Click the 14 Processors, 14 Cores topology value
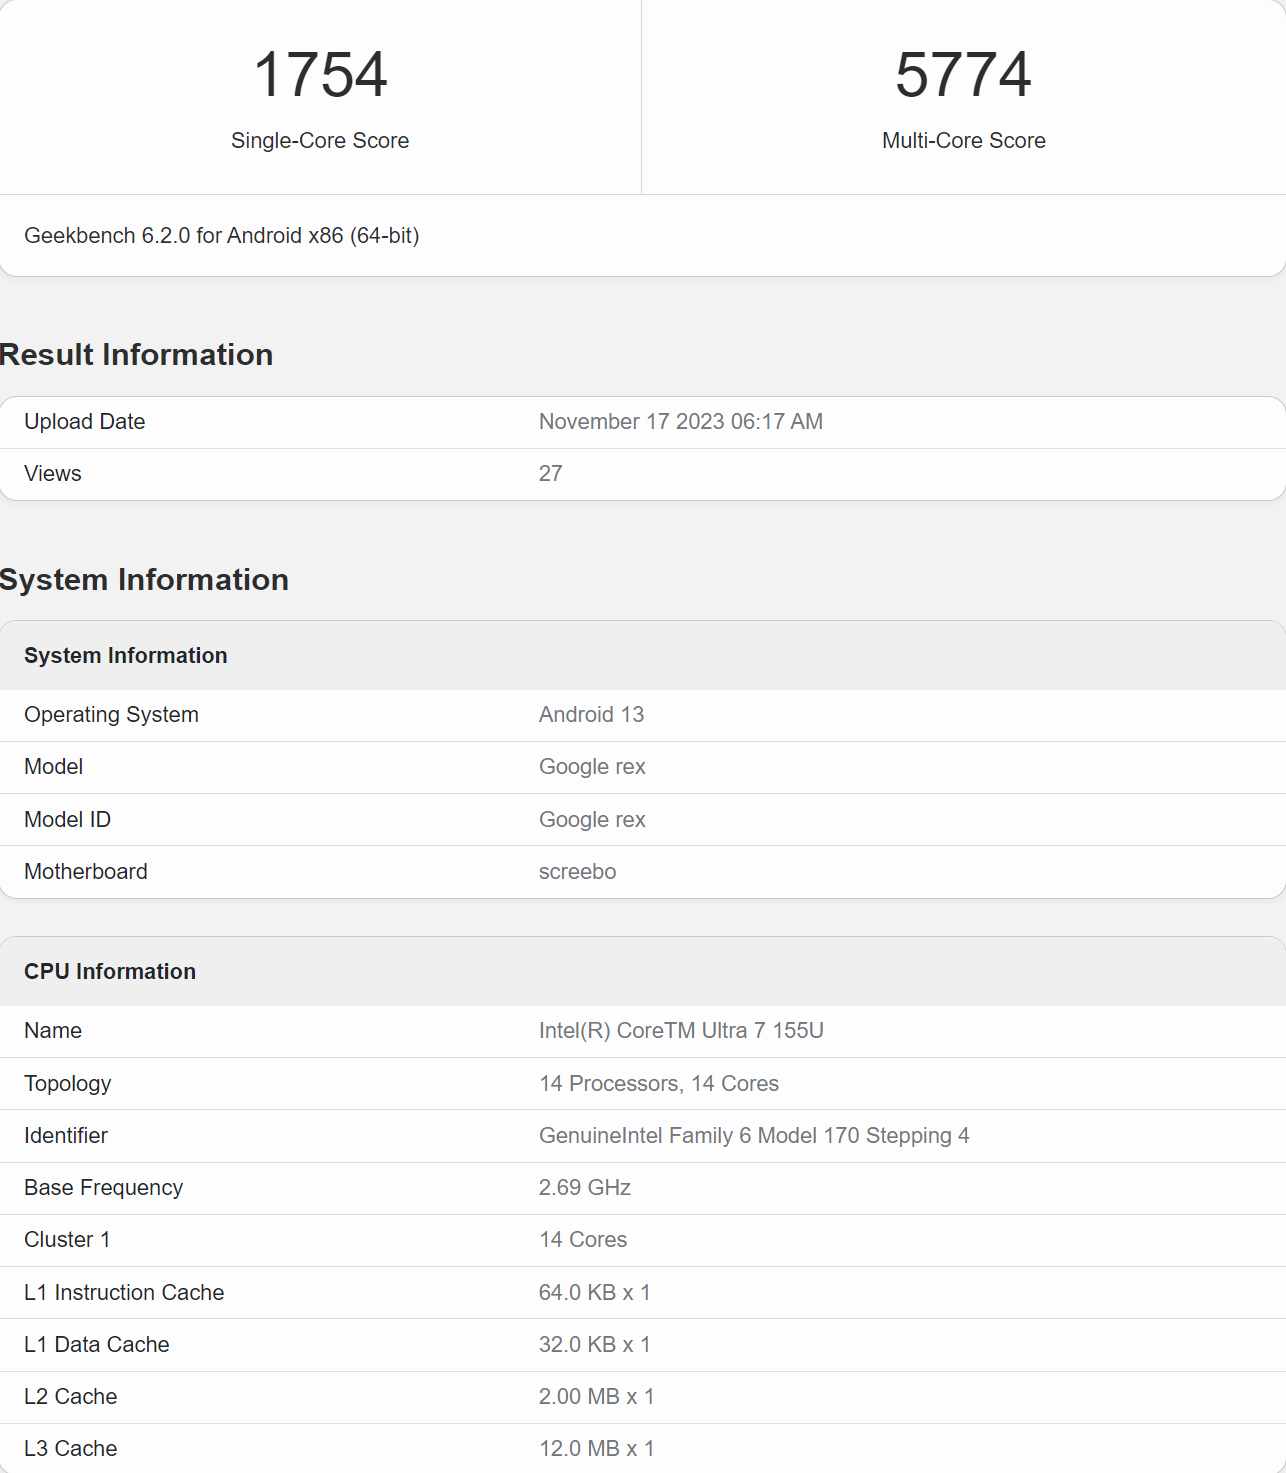1286x1473 pixels. 658,1084
